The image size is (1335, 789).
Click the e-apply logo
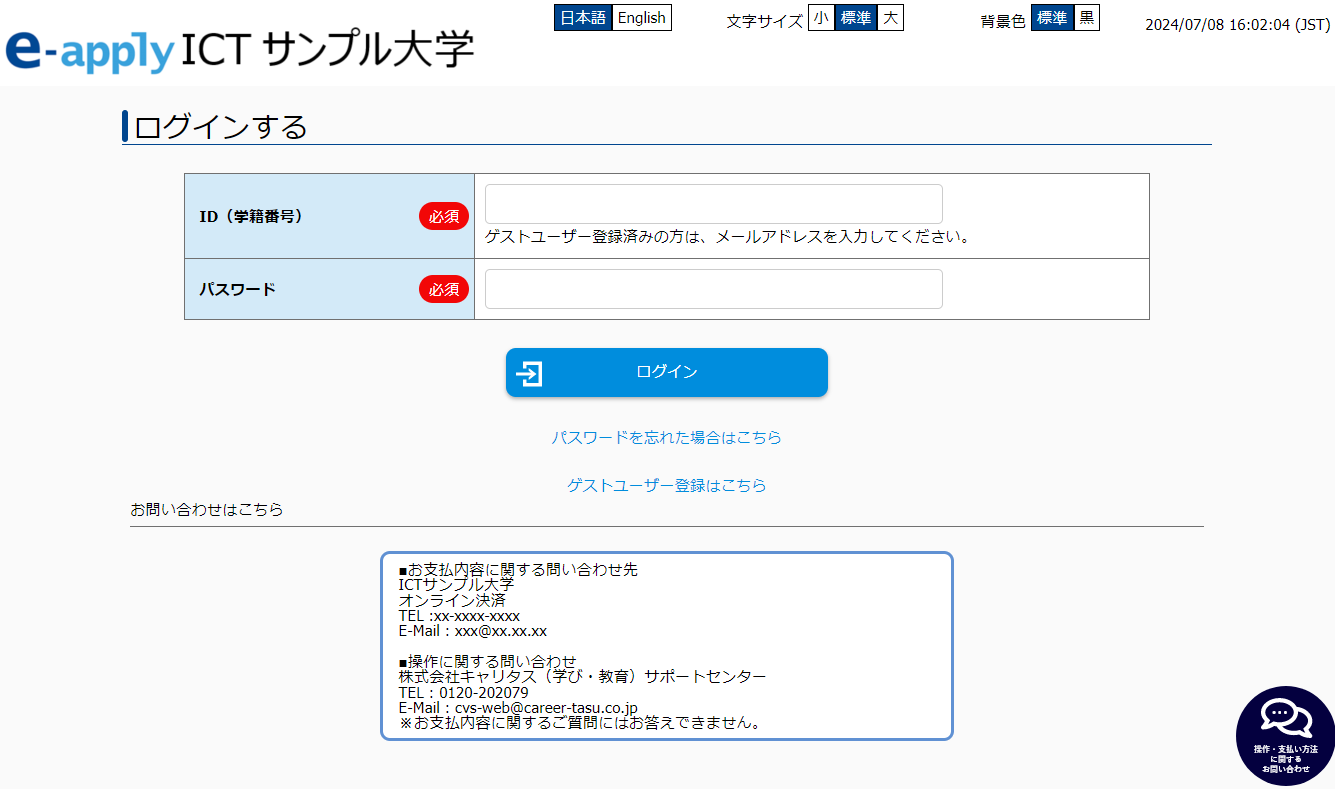point(90,51)
